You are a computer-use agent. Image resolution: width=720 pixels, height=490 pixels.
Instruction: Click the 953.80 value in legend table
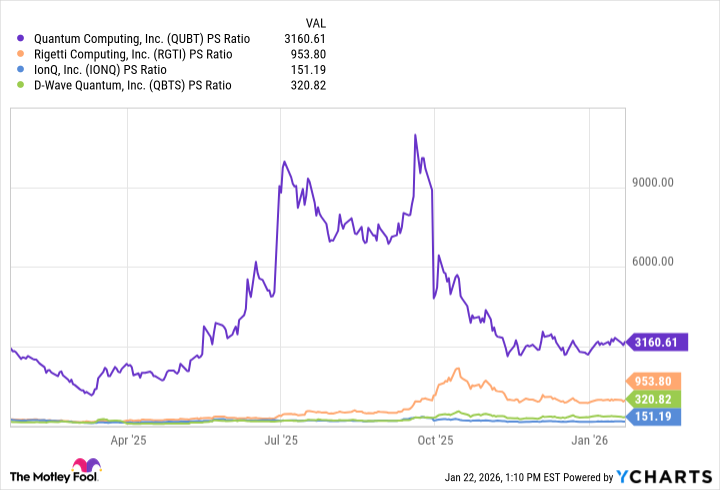point(308,54)
